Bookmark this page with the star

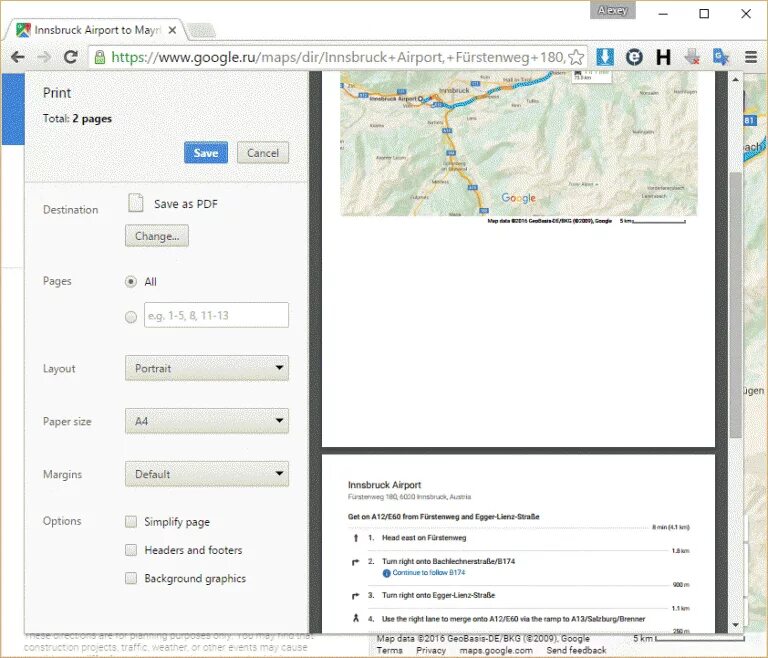coord(576,57)
